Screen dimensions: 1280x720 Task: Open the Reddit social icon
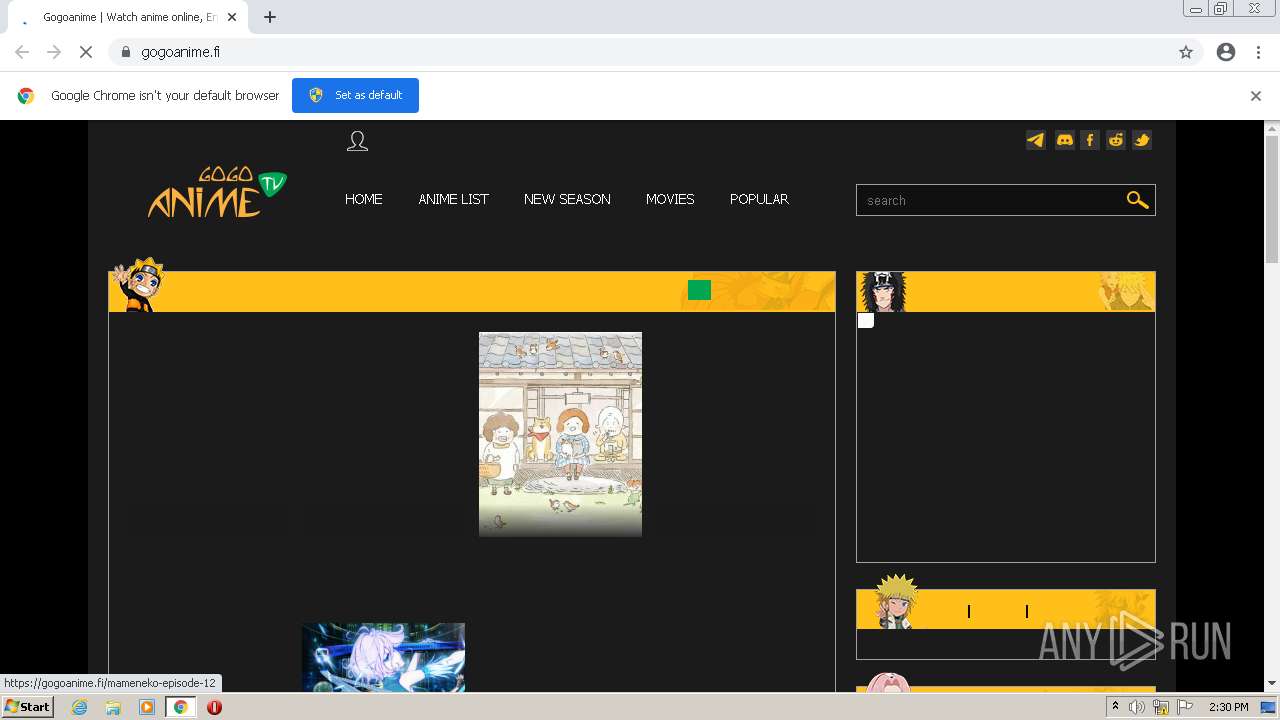(1116, 140)
